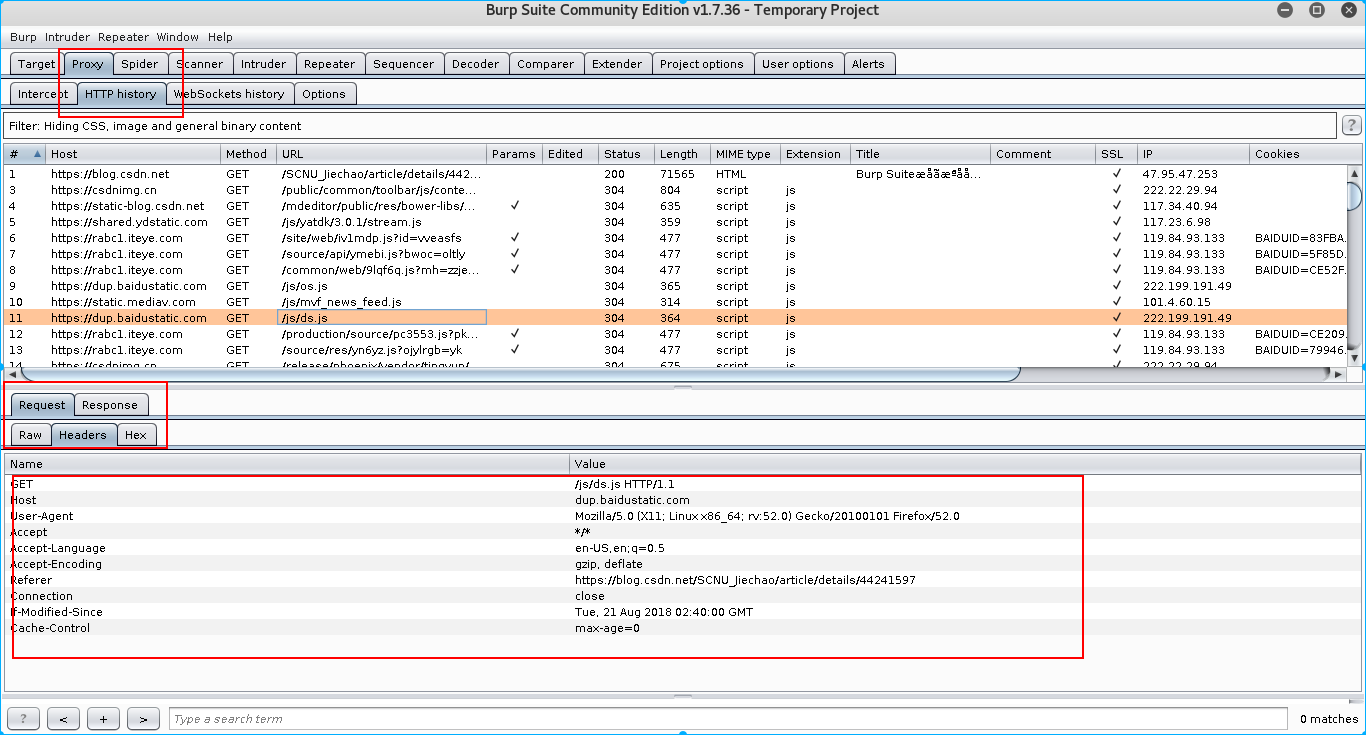The height and width of the screenshot is (735, 1366).
Task: Click the + search options button
Action: point(104,719)
